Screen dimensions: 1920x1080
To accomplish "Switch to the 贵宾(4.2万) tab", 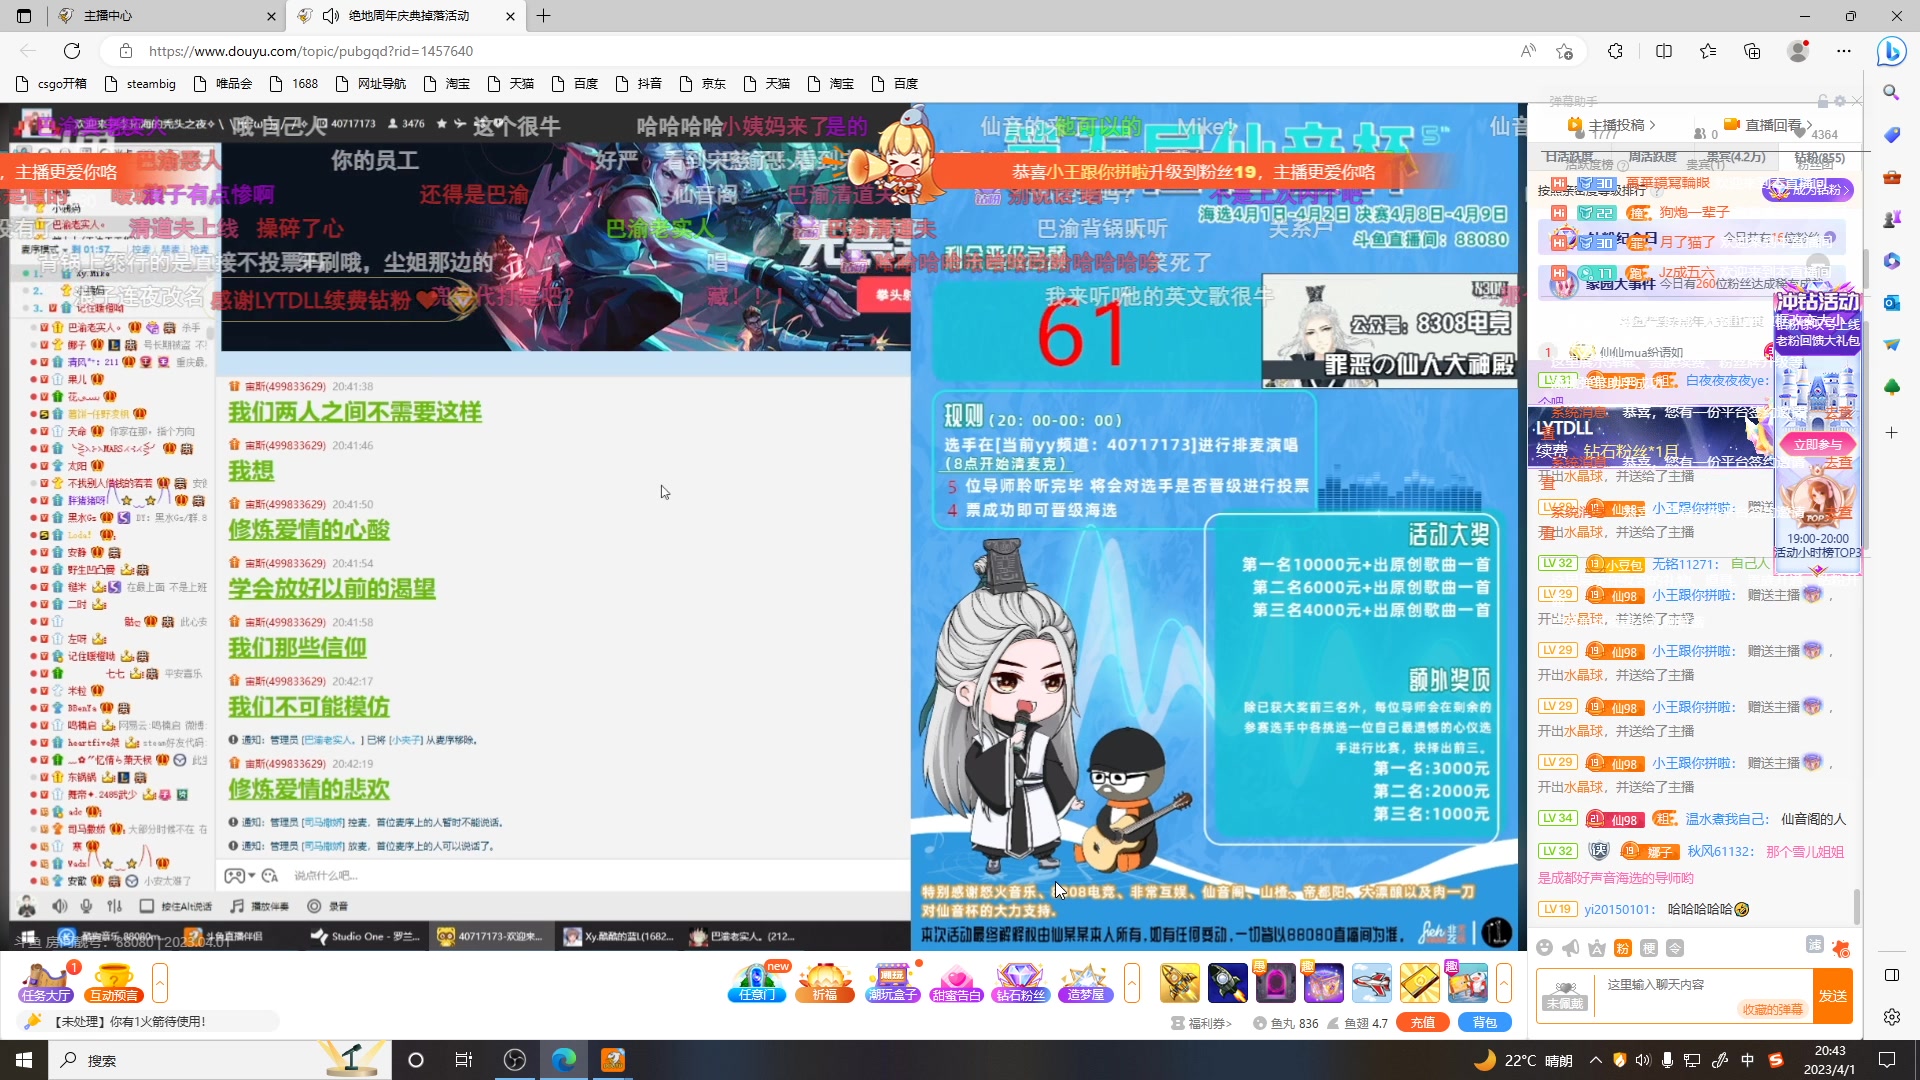I will [1736, 157].
